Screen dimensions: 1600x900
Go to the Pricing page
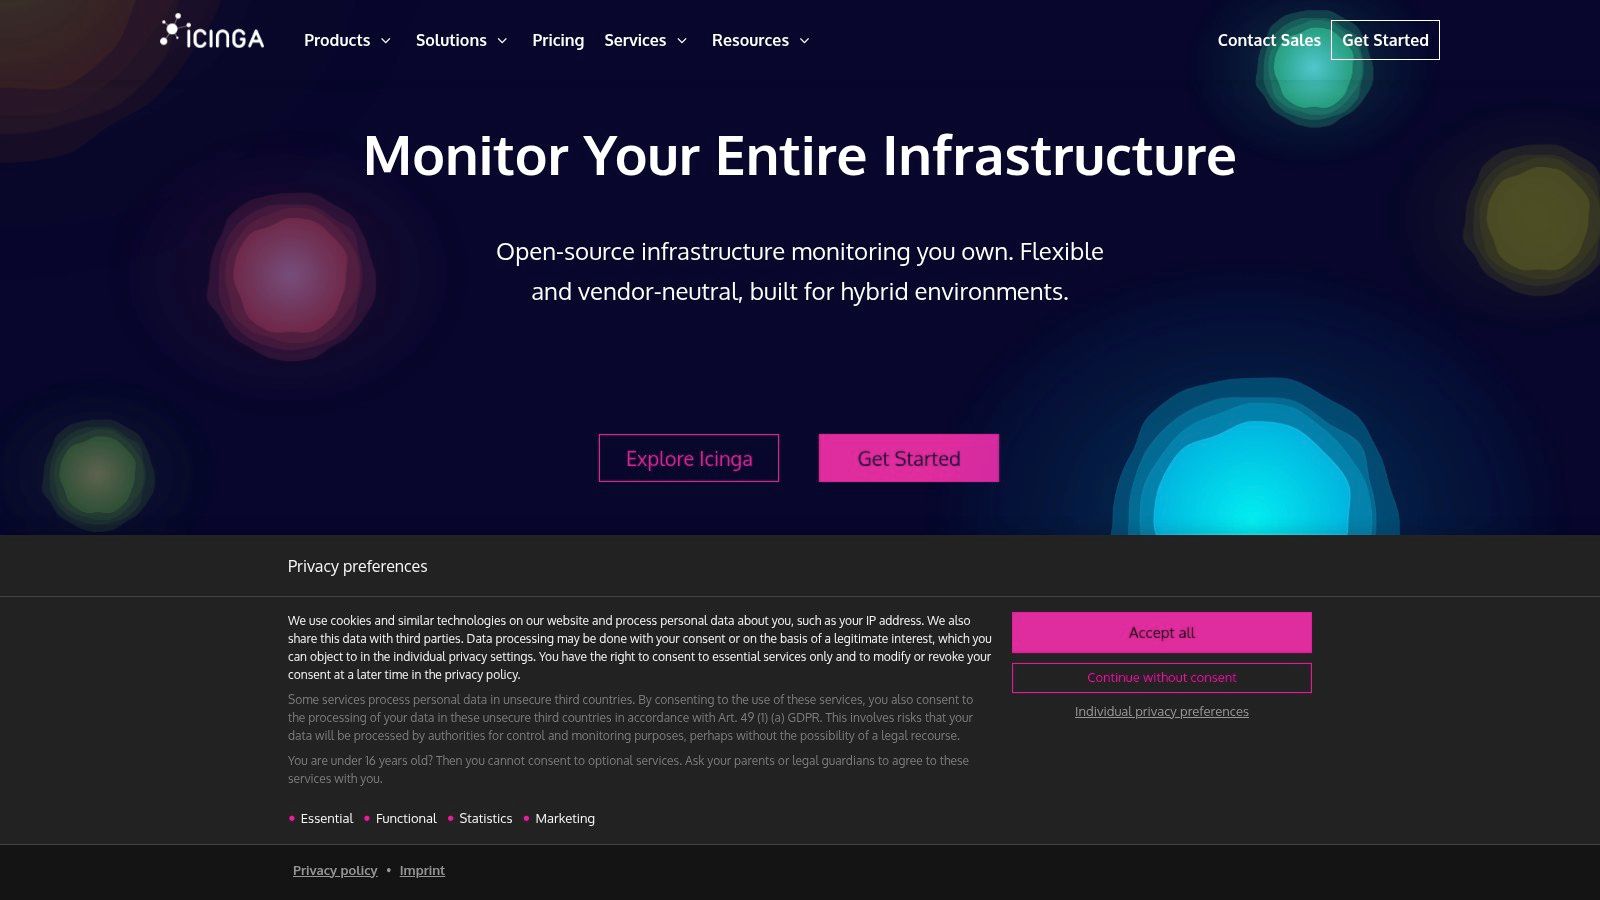558,40
